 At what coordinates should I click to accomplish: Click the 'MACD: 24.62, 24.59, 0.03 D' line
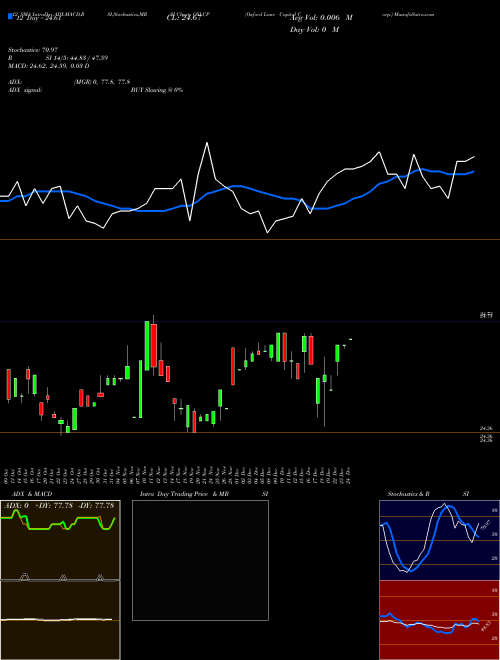48,66
